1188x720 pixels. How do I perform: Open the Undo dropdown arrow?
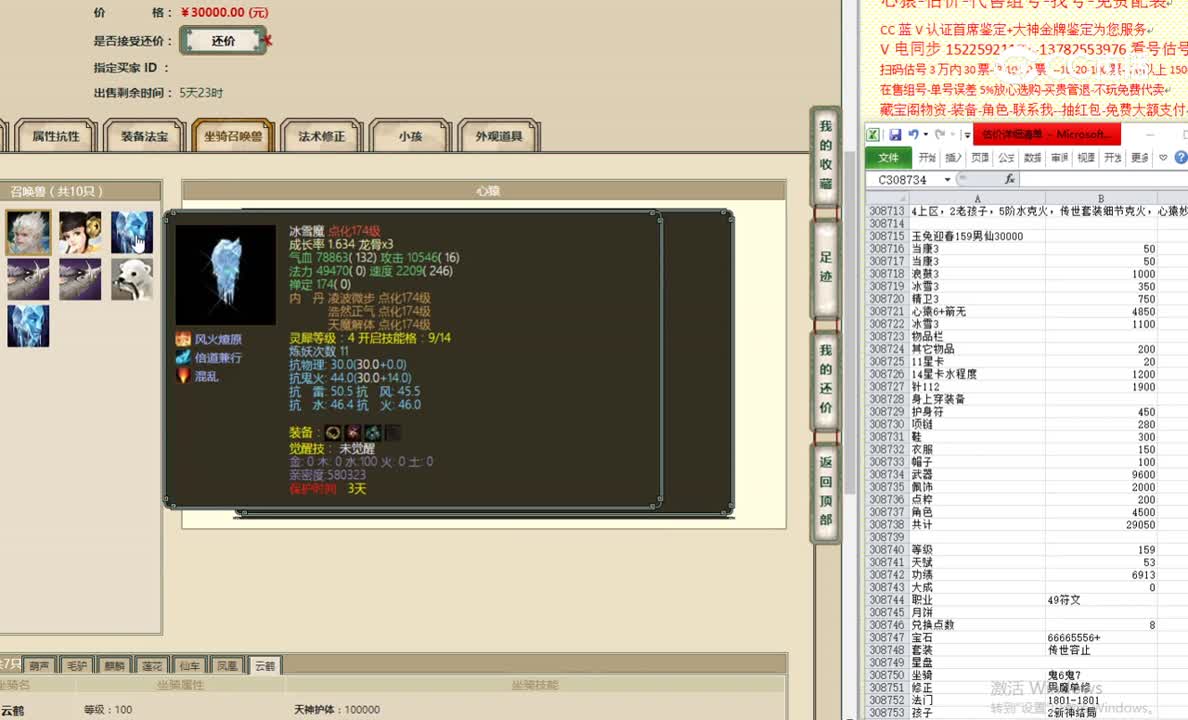[x=925, y=135]
